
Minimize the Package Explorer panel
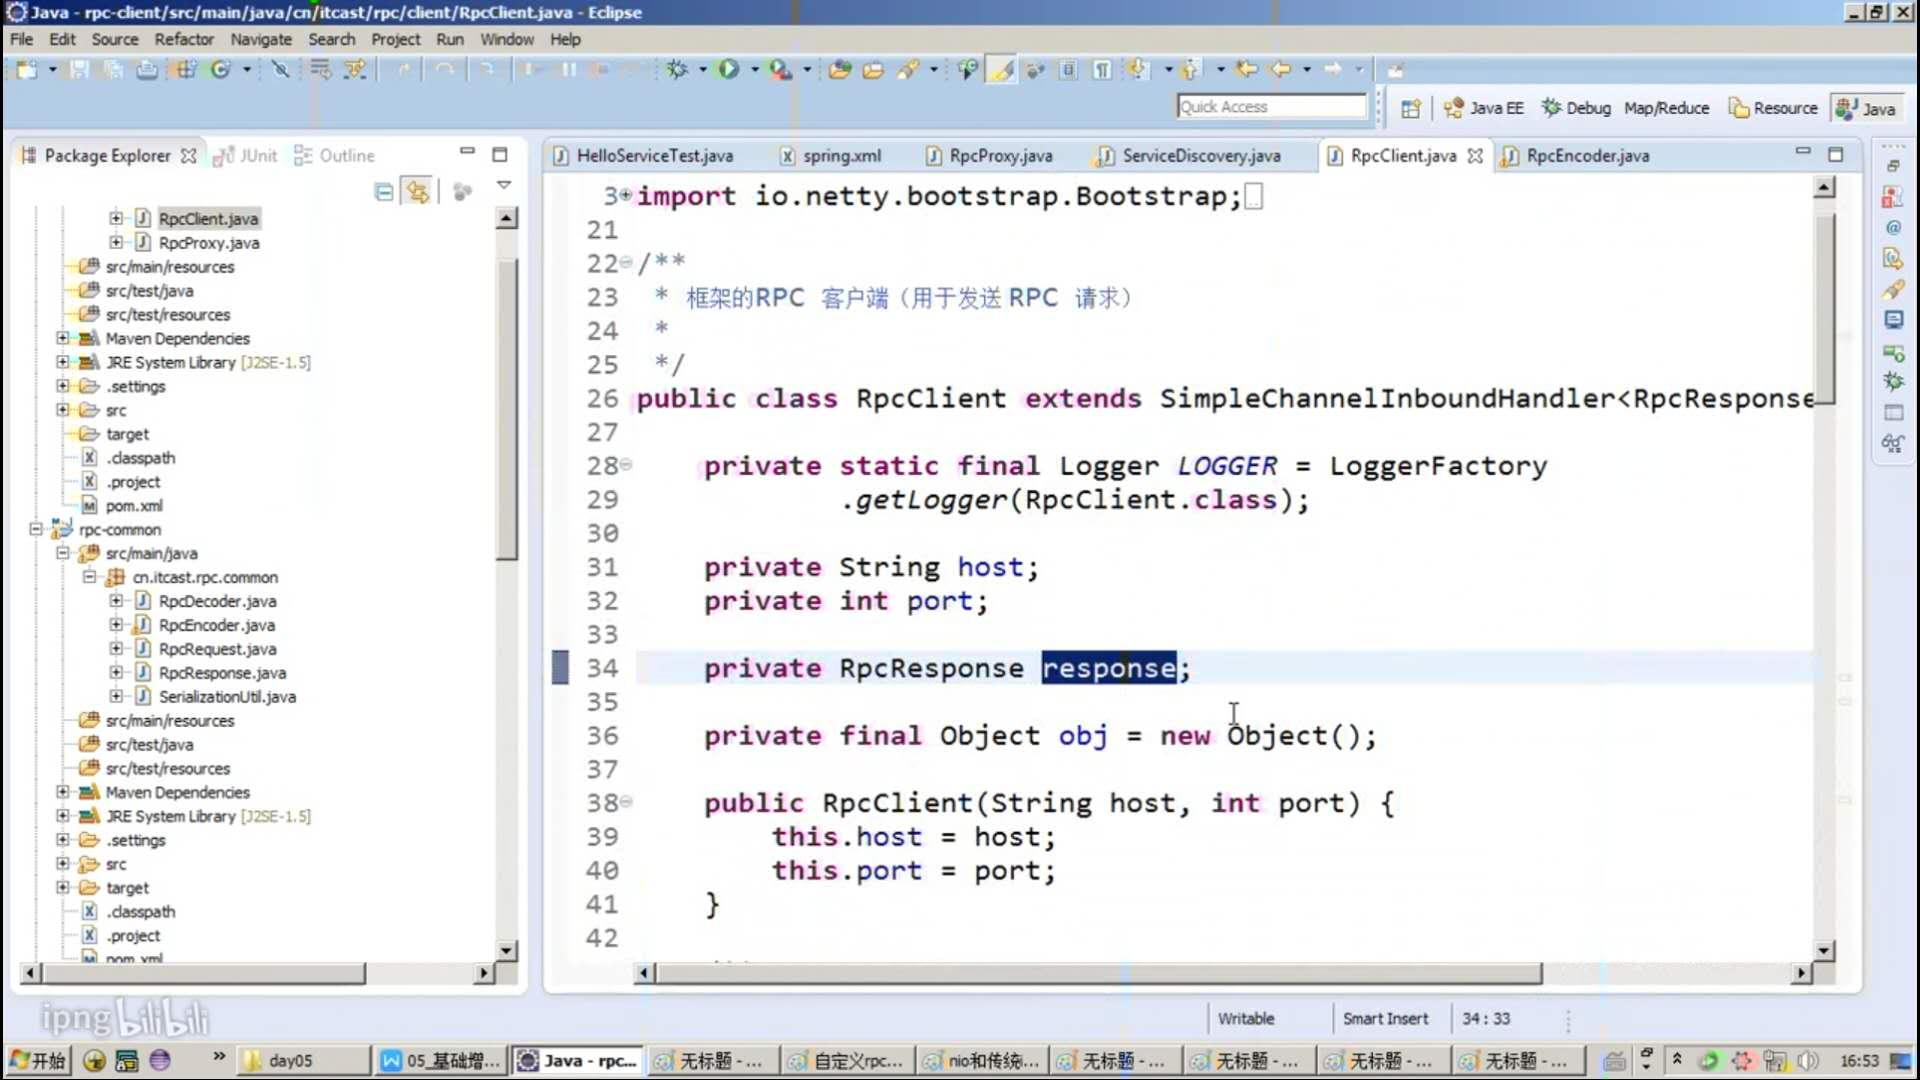point(467,152)
